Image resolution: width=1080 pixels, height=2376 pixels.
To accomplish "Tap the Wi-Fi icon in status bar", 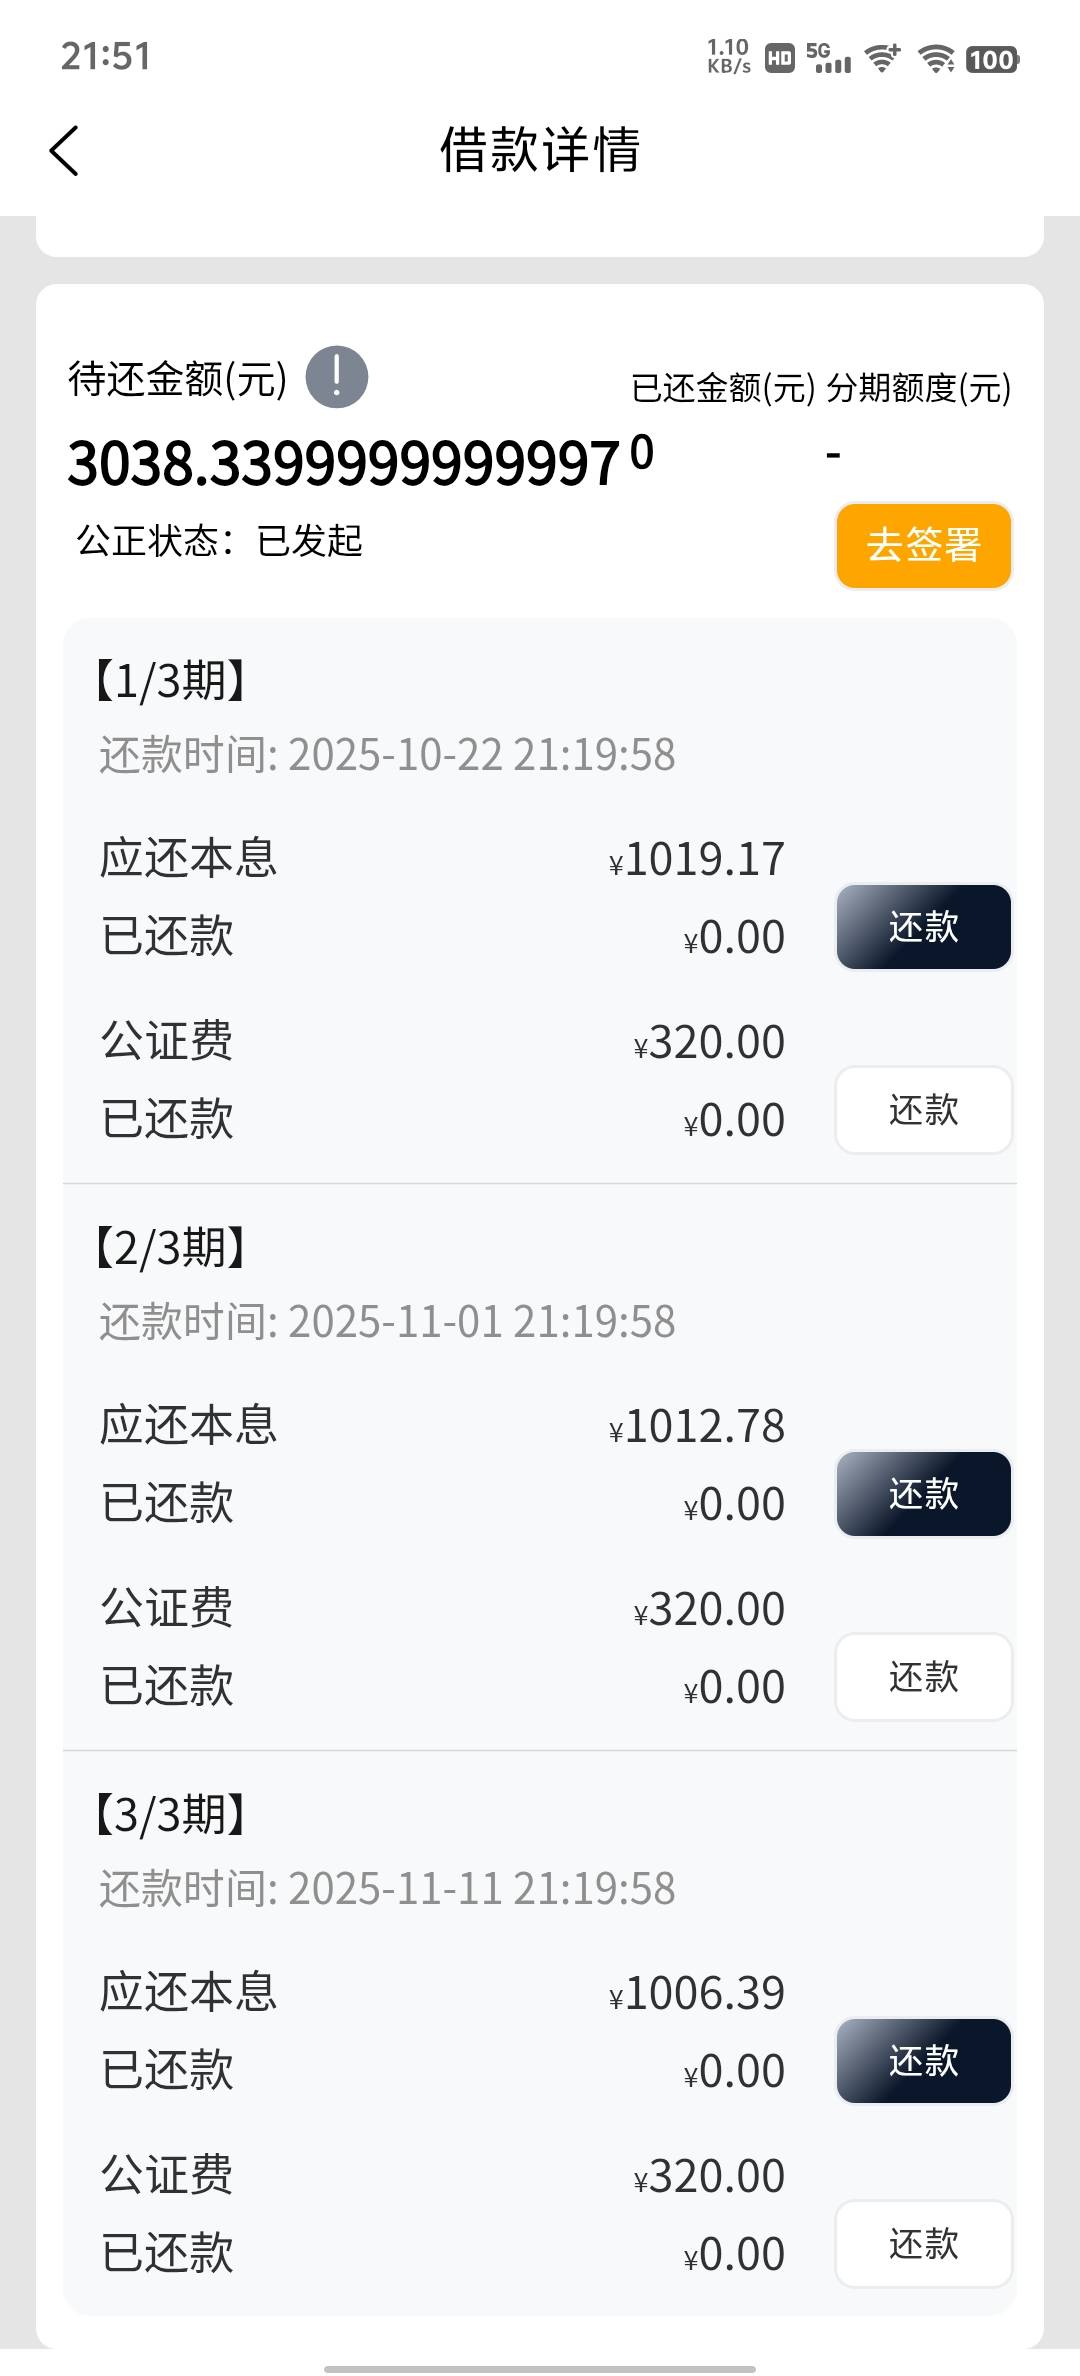I will [x=936, y=59].
